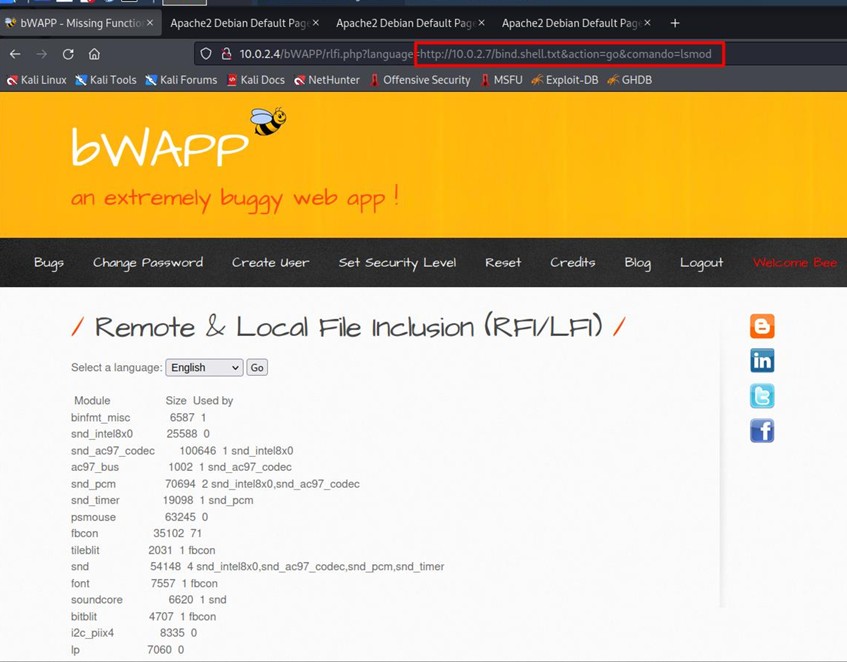Open the Blogger icon in sidebar

pyautogui.click(x=762, y=326)
